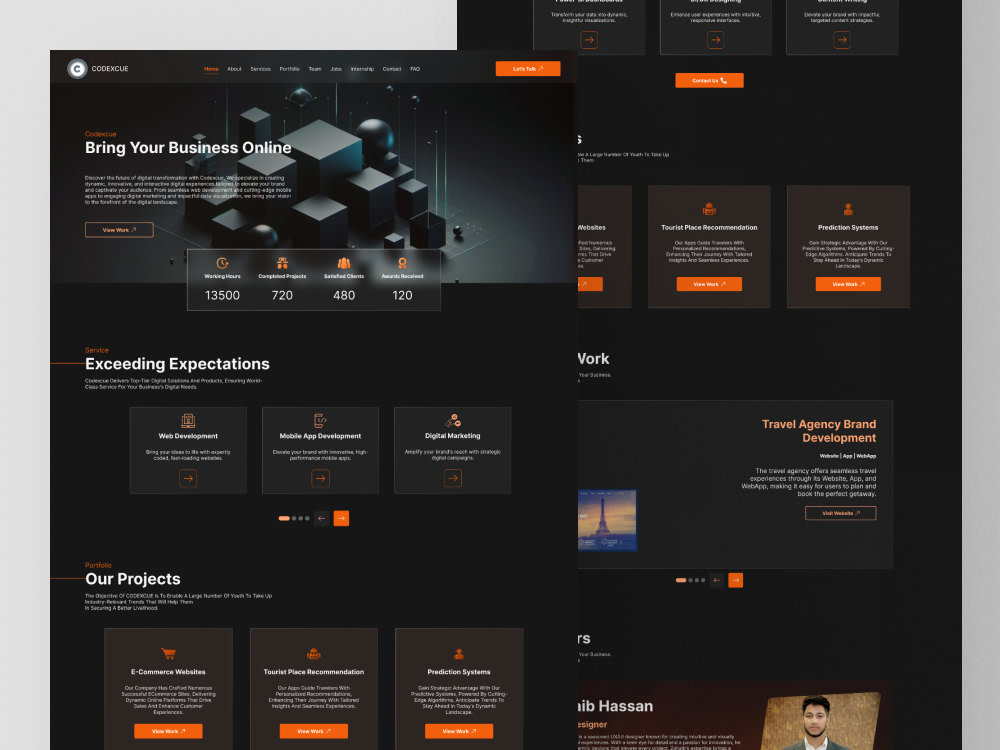The height and width of the screenshot is (750, 1000).
Task: Open Jobs in the top navigation
Action: [336, 69]
